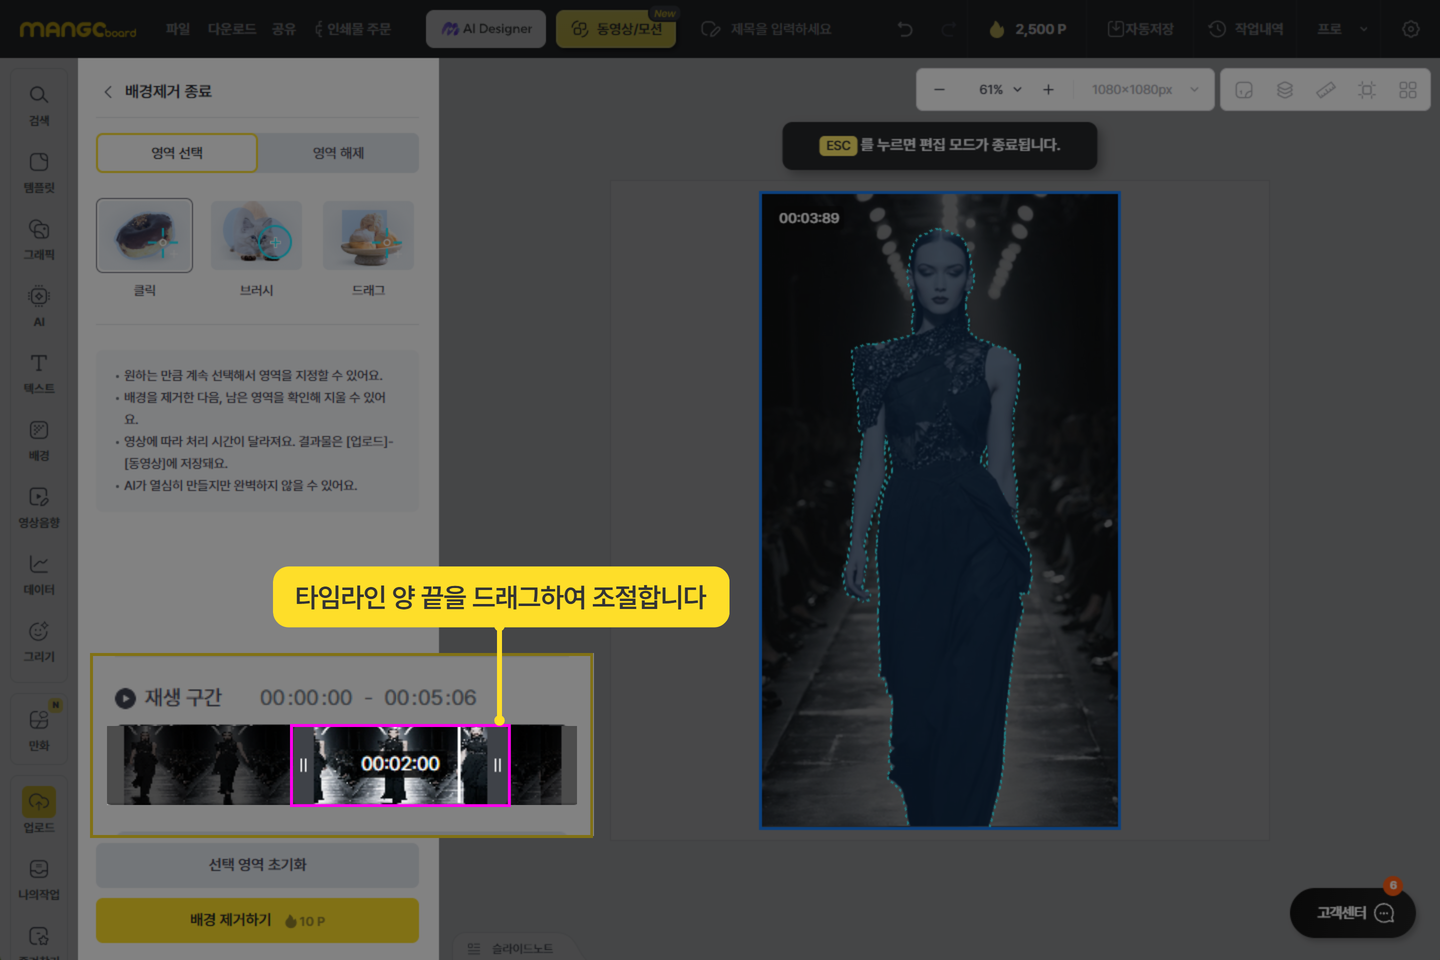Open the ruler tool icon
This screenshot has width=1440, height=960.
[x=1326, y=90]
